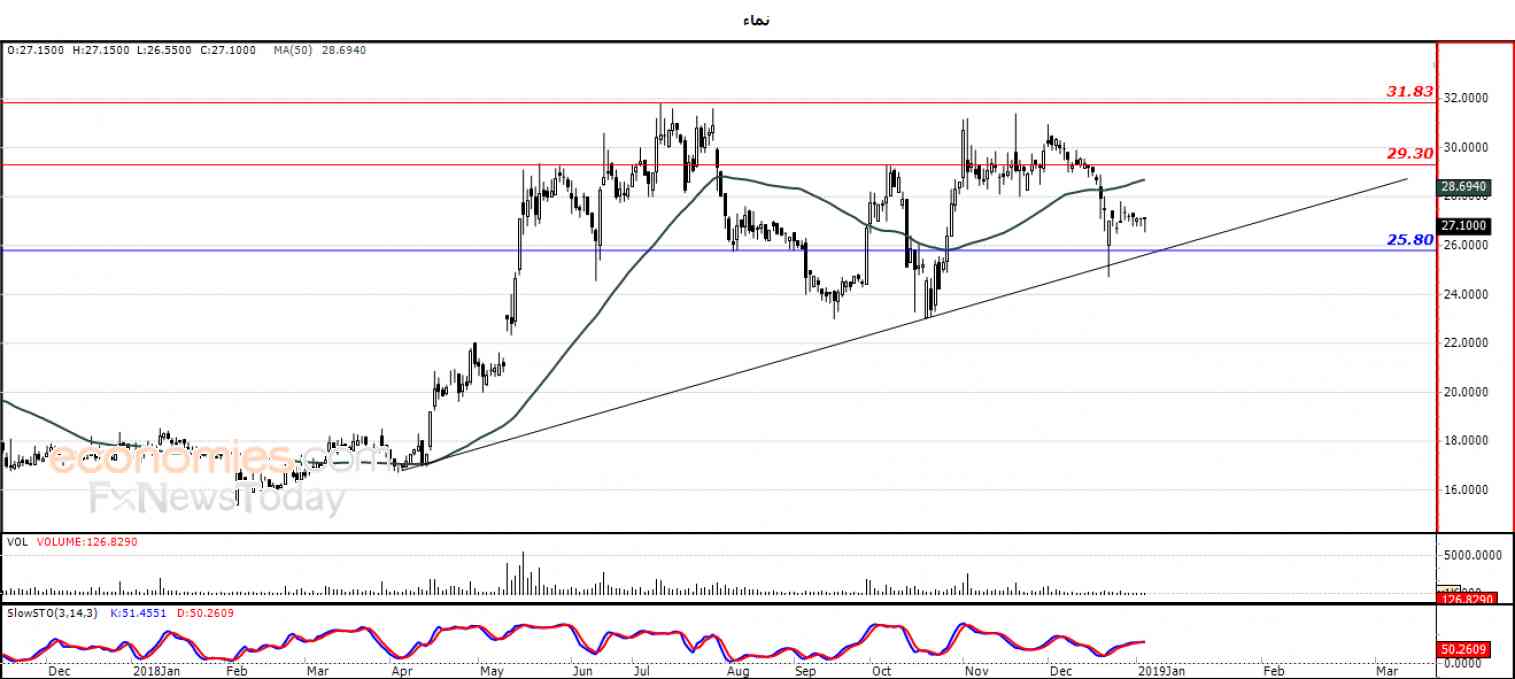Viewport: 1515px width, 679px height.
Task: Click the chart title above the chart
Action: 756,20
